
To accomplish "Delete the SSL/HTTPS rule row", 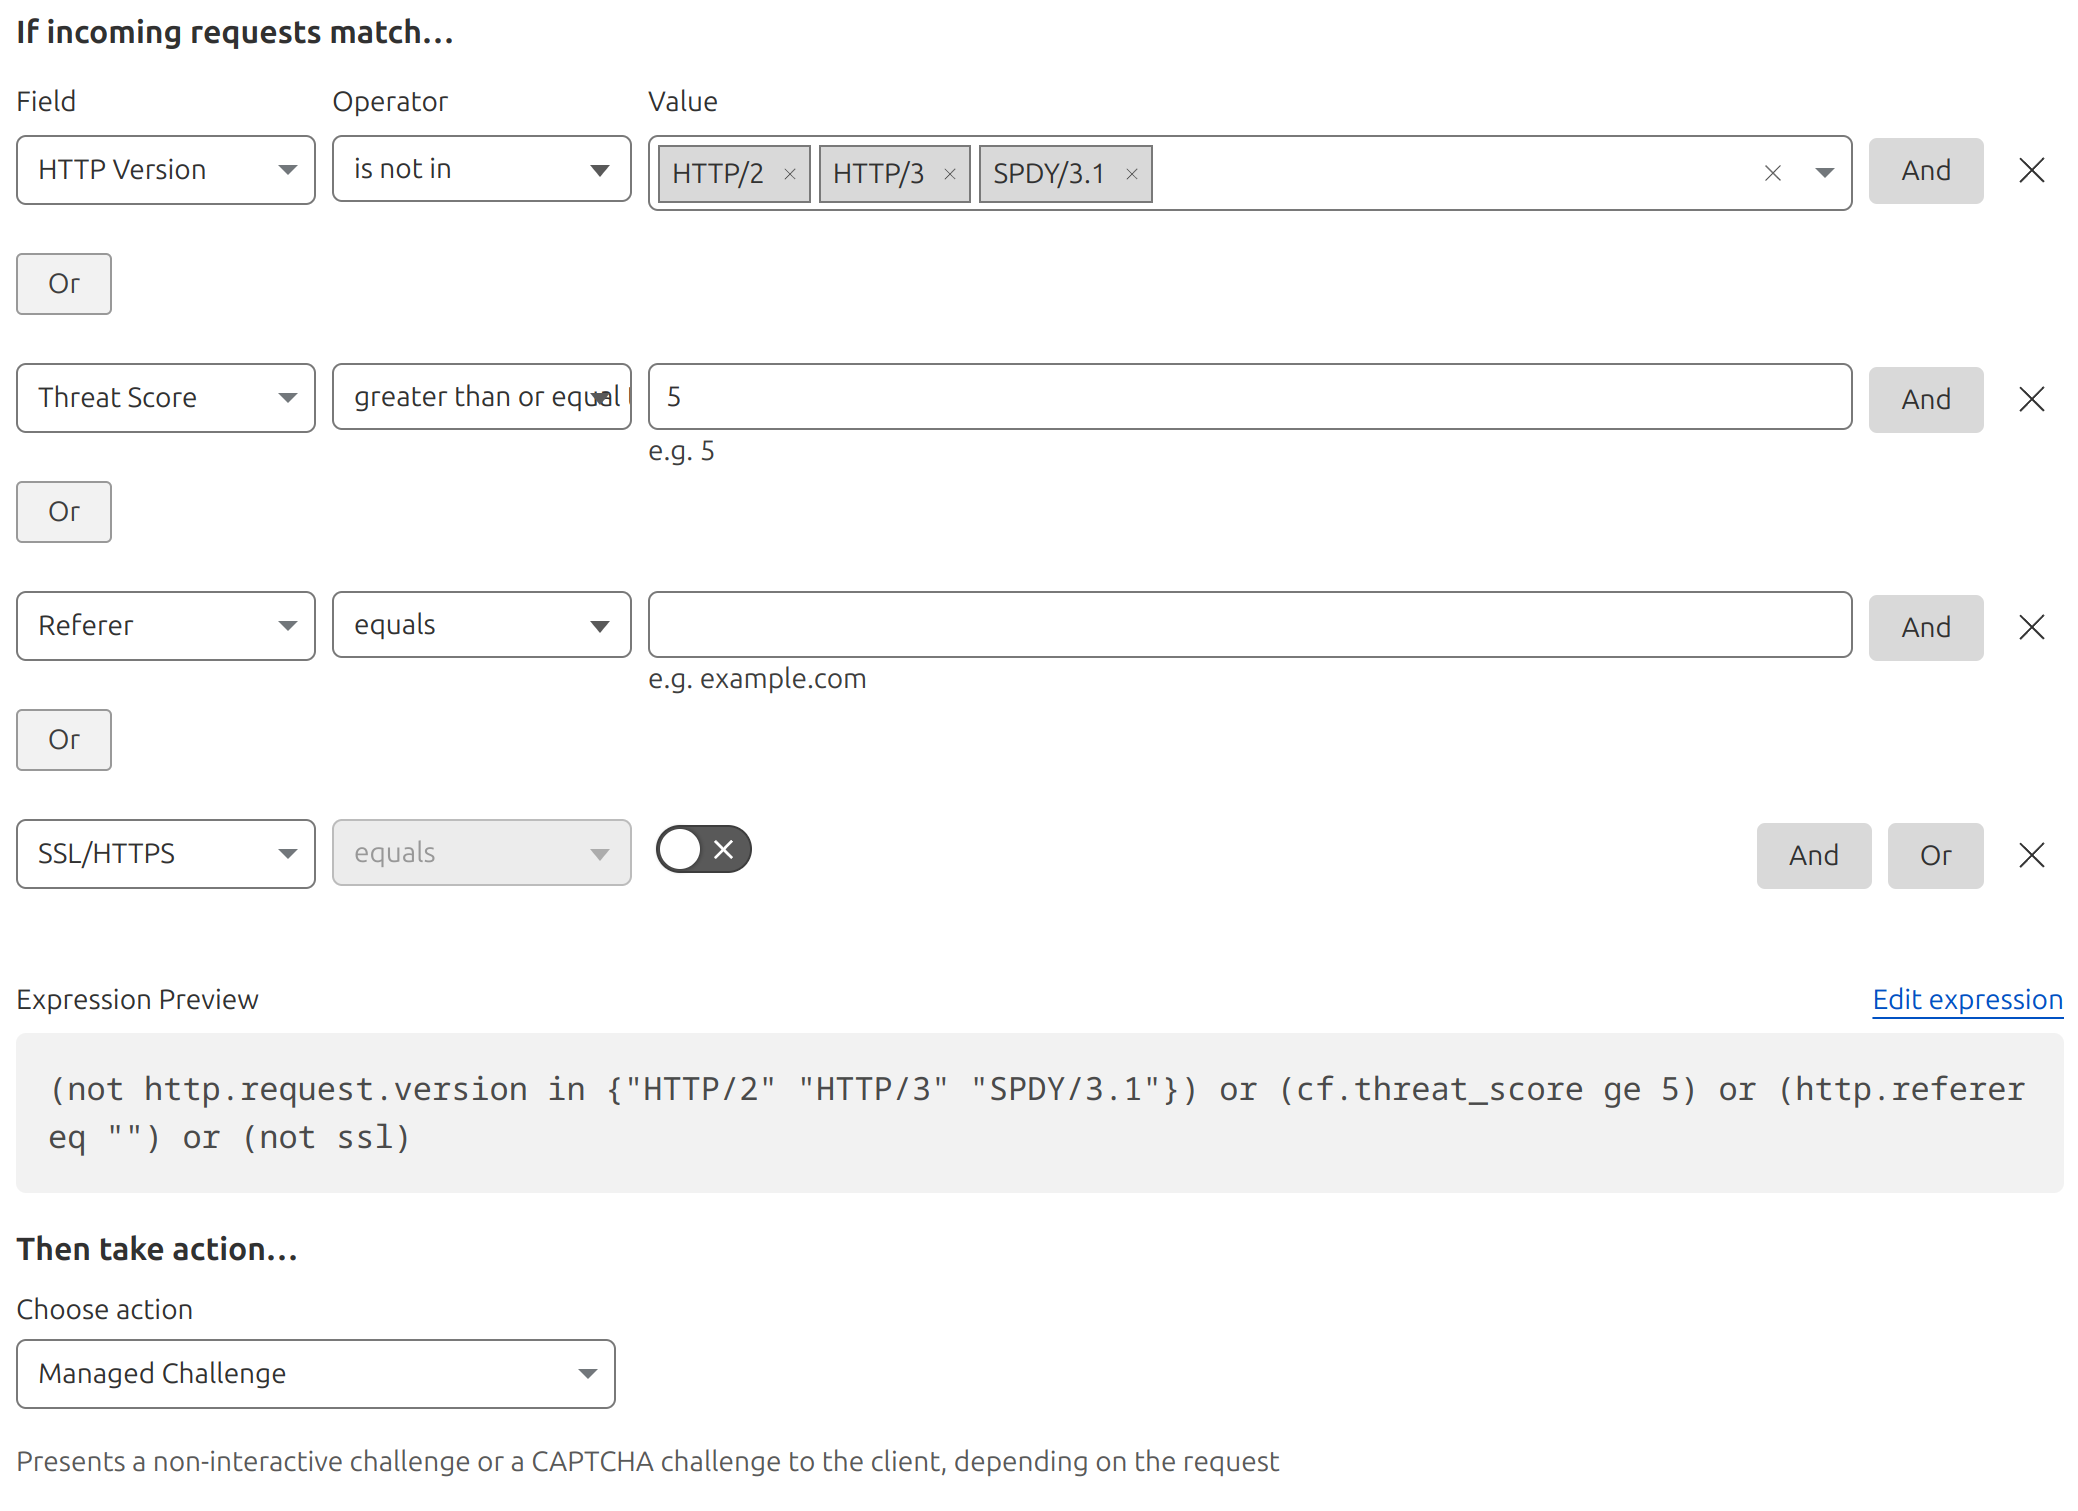I will point(2031,855).
